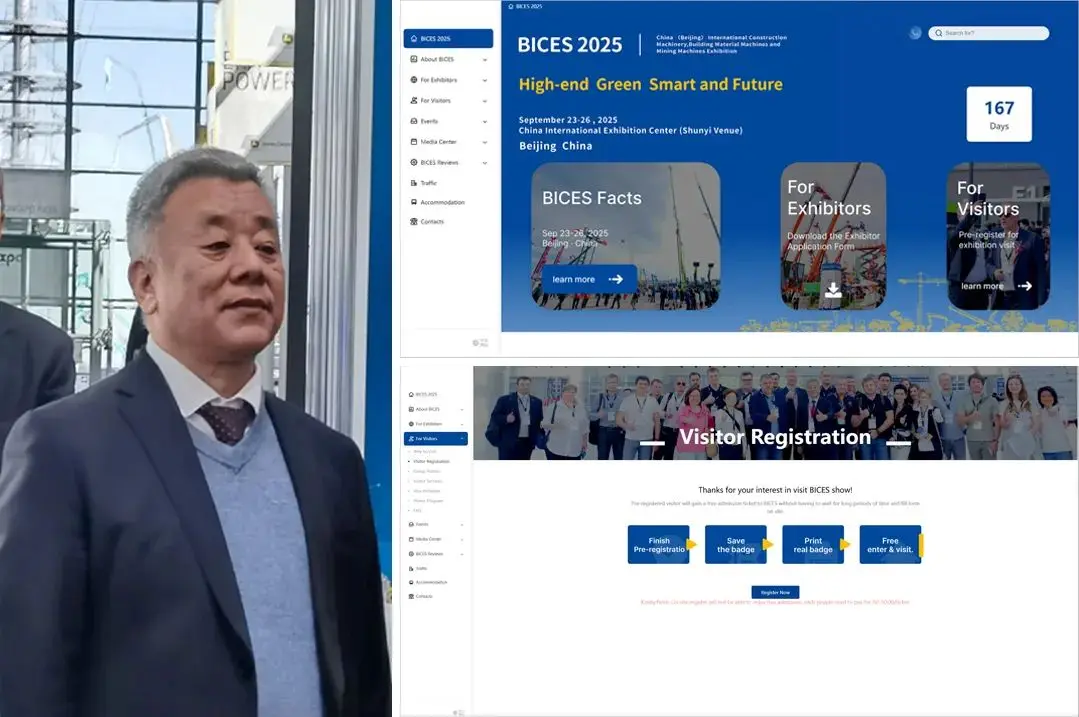Expand the Media Center chevron in top sidebar
This screenshot has height=717, width=1079.
[x=485, y=142]
